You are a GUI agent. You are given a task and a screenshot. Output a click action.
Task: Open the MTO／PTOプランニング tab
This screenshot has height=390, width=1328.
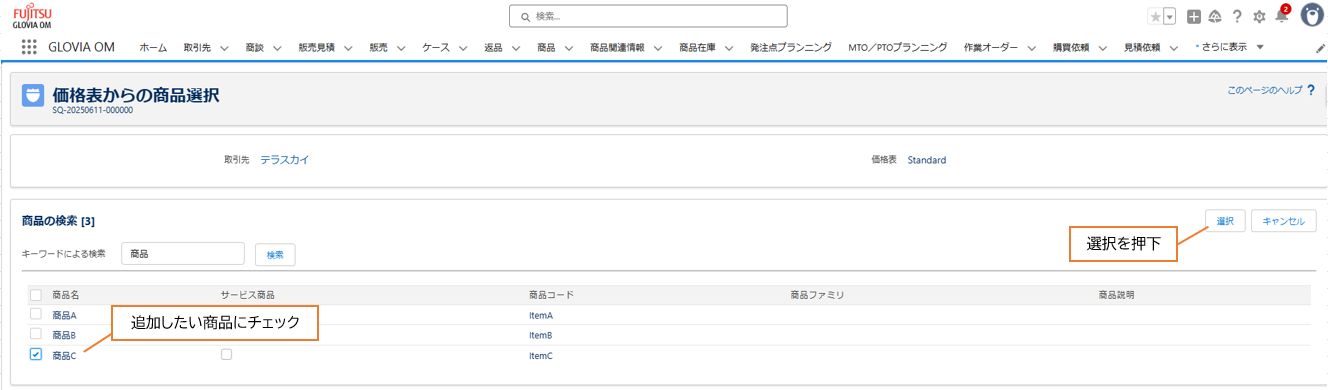897,47
